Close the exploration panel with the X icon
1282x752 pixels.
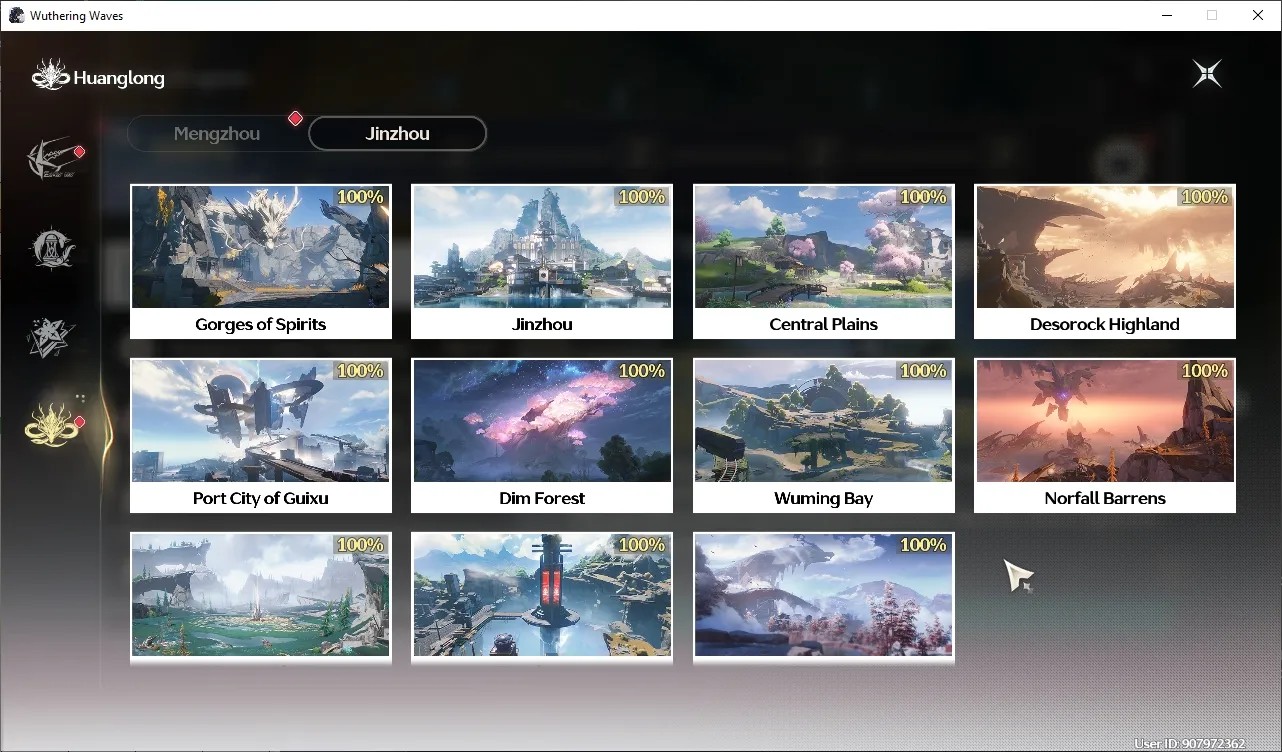(1207, 74)
